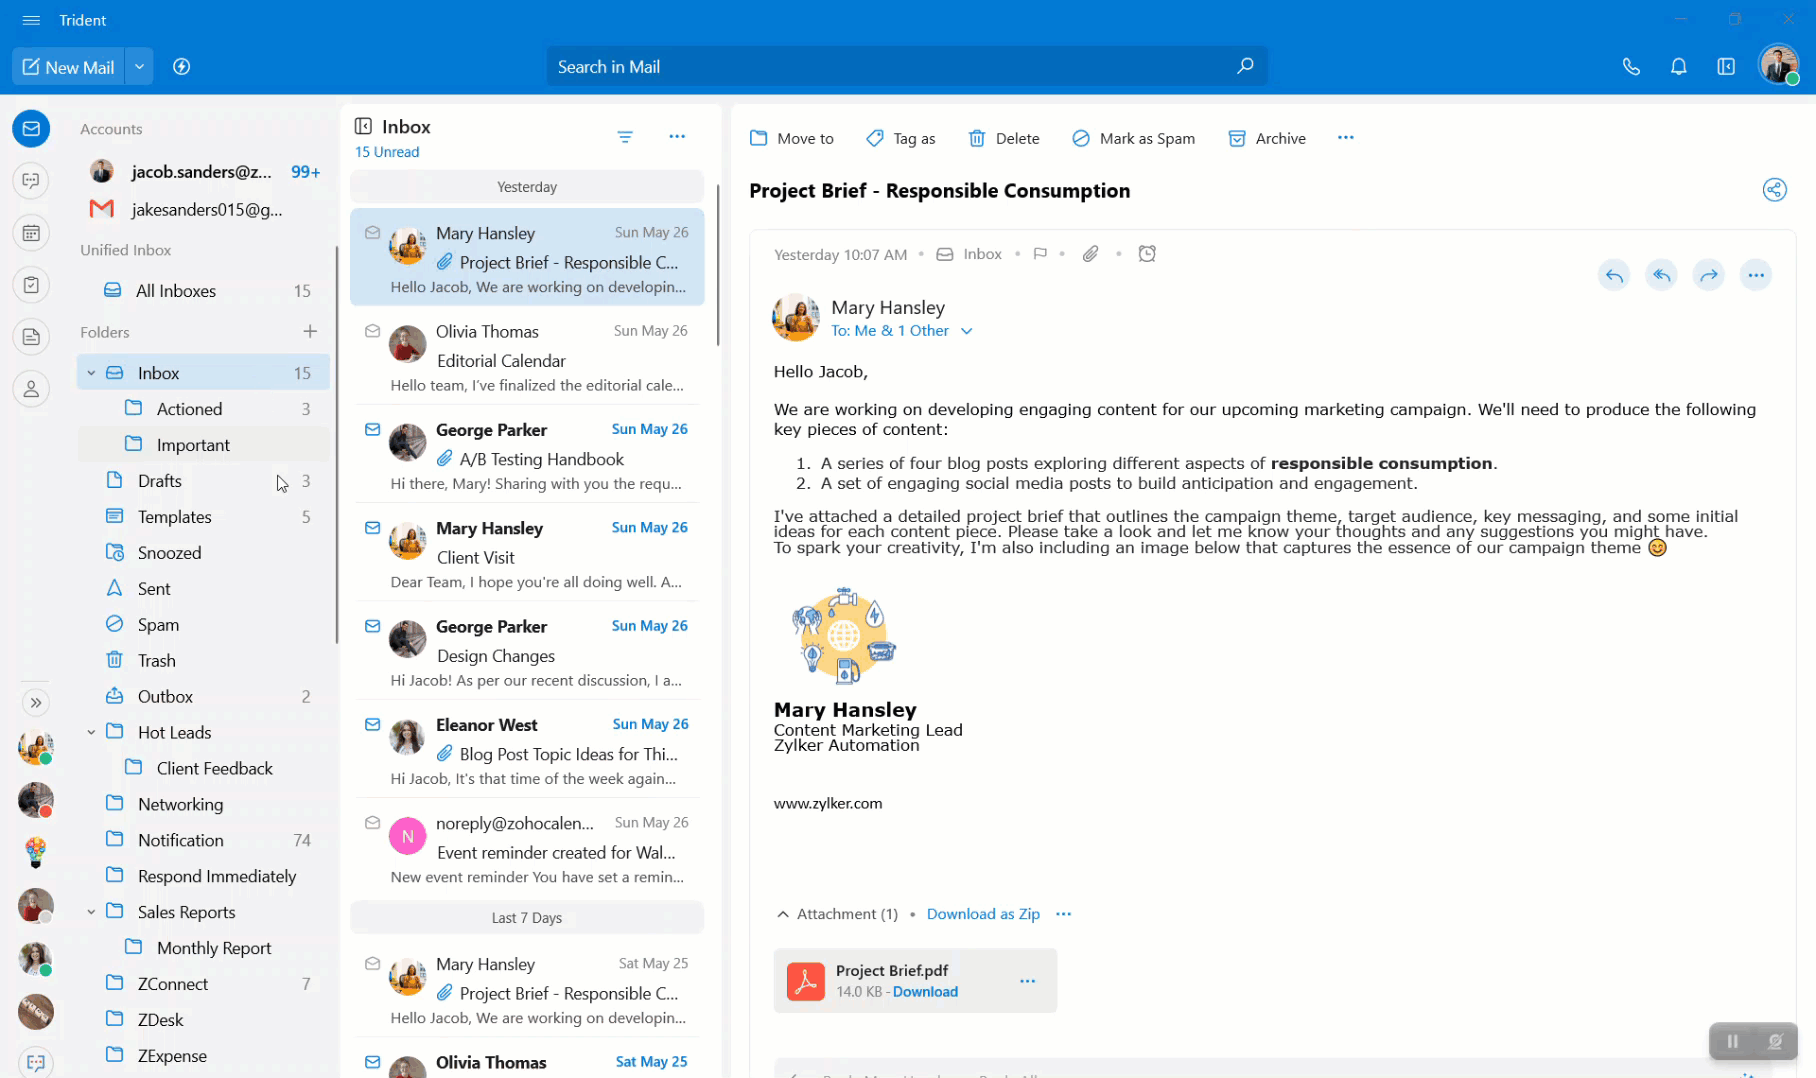Click Tag as in toolbar
The width and height of the screenshot is (1816, 1078).
[x=900, y=138]
